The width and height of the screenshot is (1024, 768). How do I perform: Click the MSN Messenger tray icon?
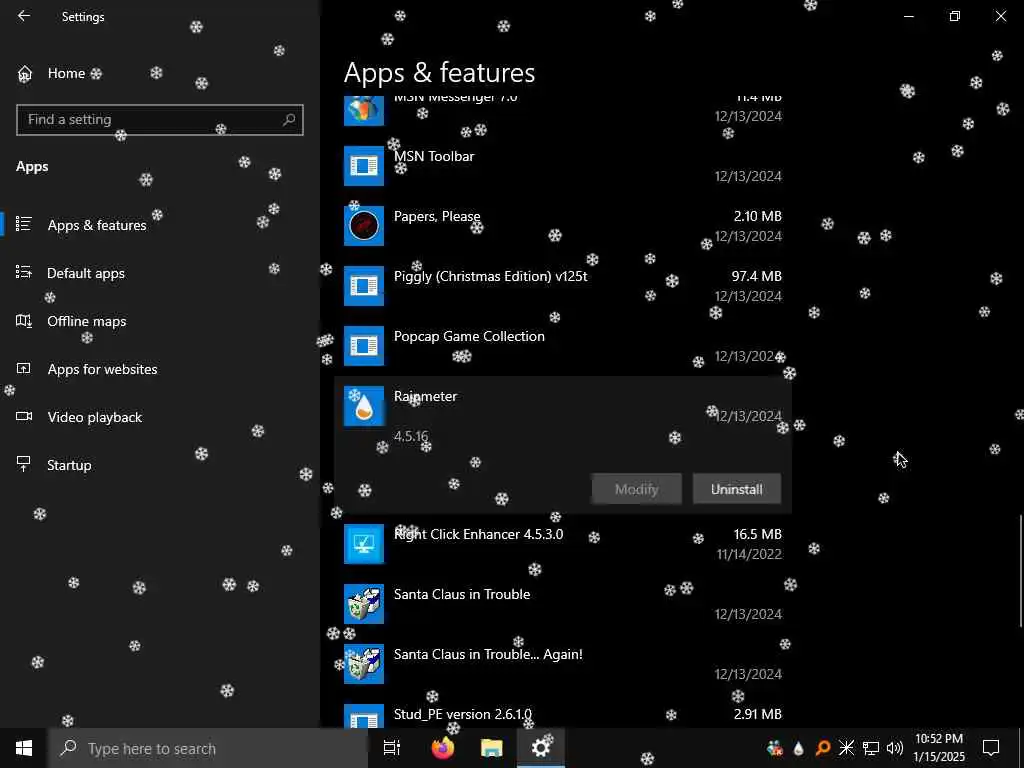pyautogui.click(x=775, y=748)
